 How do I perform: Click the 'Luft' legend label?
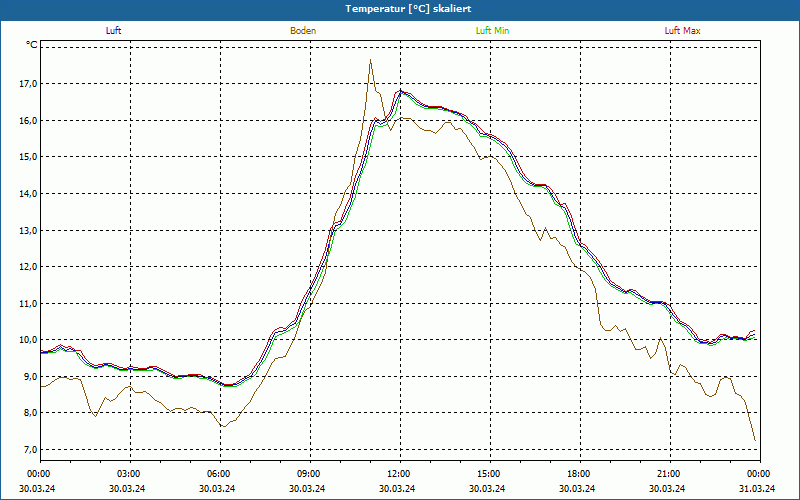[x=113, y=31]
